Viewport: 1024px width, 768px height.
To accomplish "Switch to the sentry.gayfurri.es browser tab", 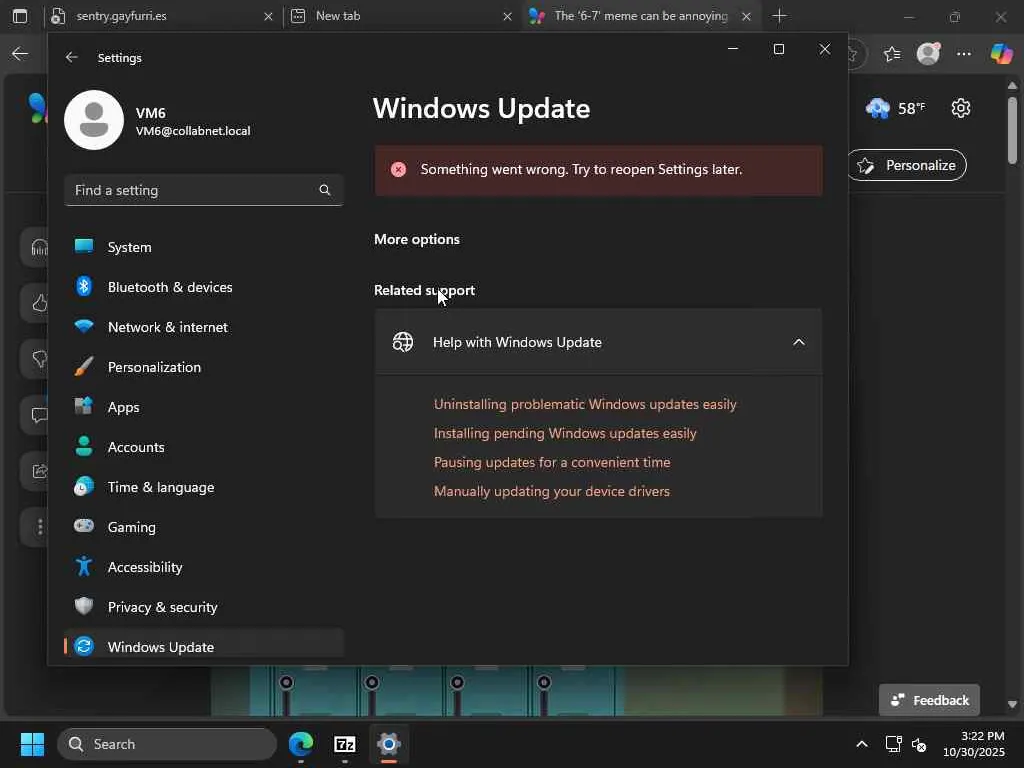I will (x=162, y=16).
